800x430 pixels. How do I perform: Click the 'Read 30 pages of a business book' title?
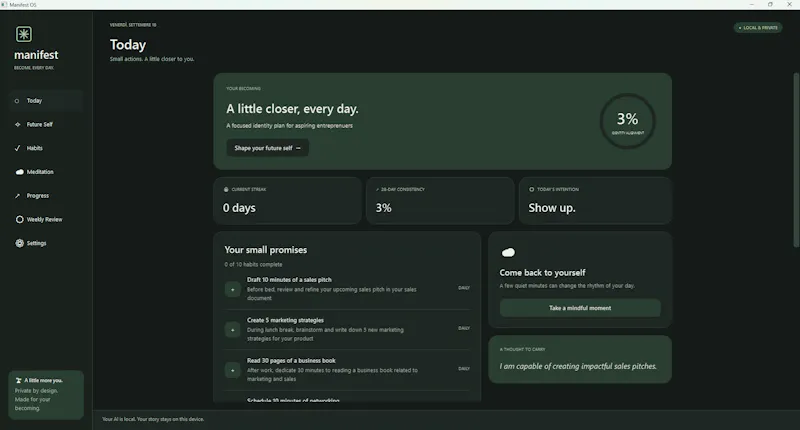click(x=291, y=361)
